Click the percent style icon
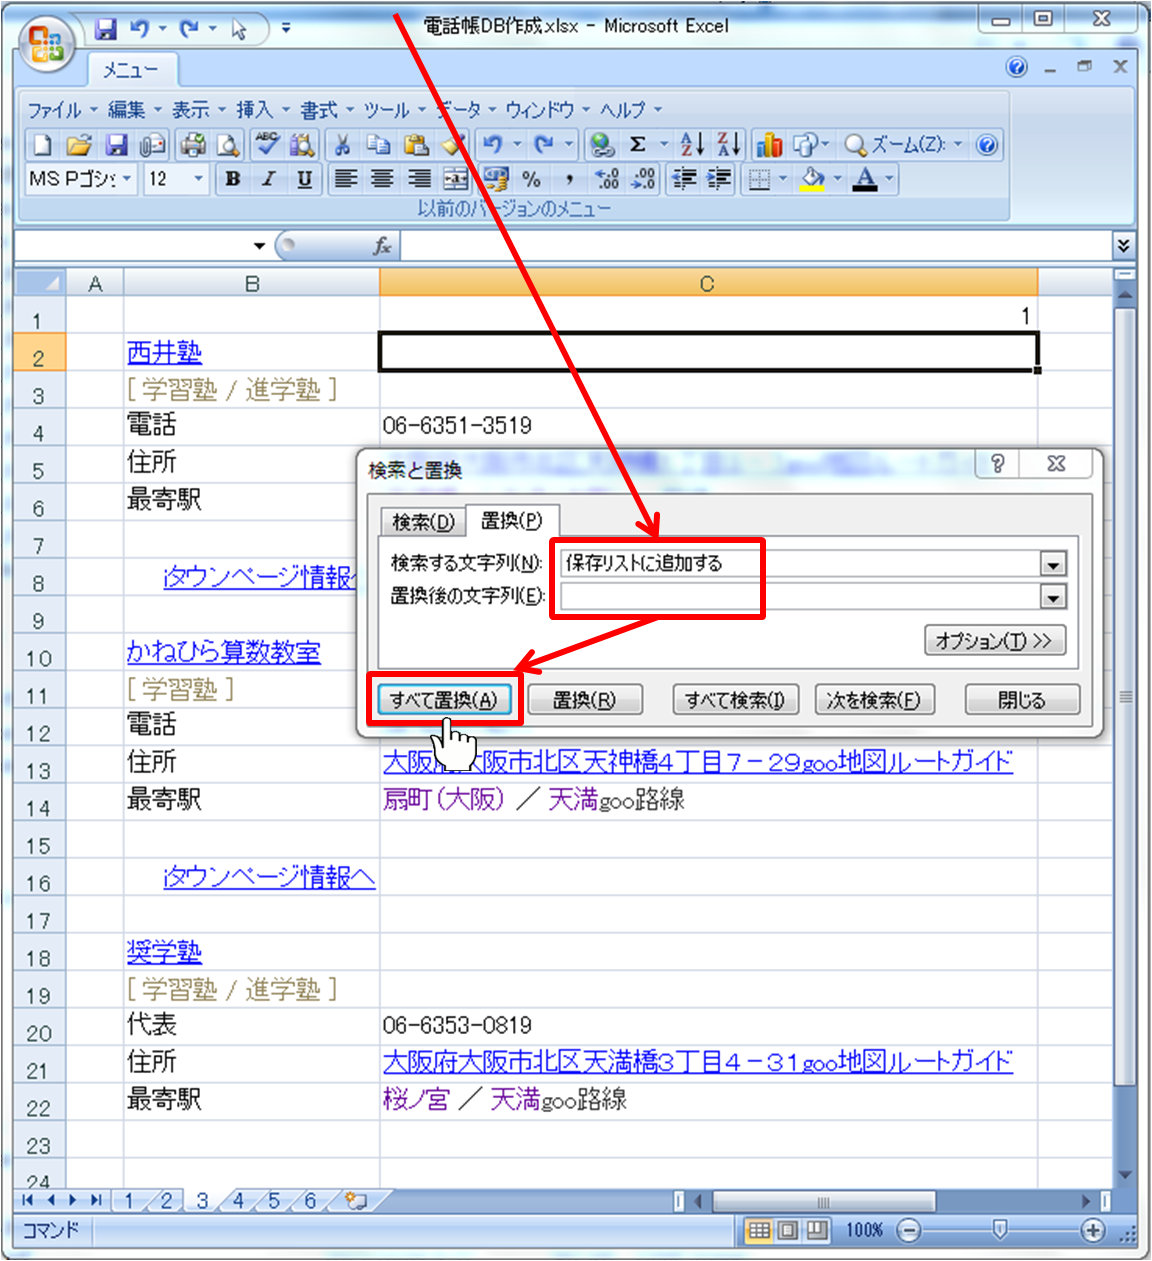Screen dimensions: 1152x1261 coord(532,179)
